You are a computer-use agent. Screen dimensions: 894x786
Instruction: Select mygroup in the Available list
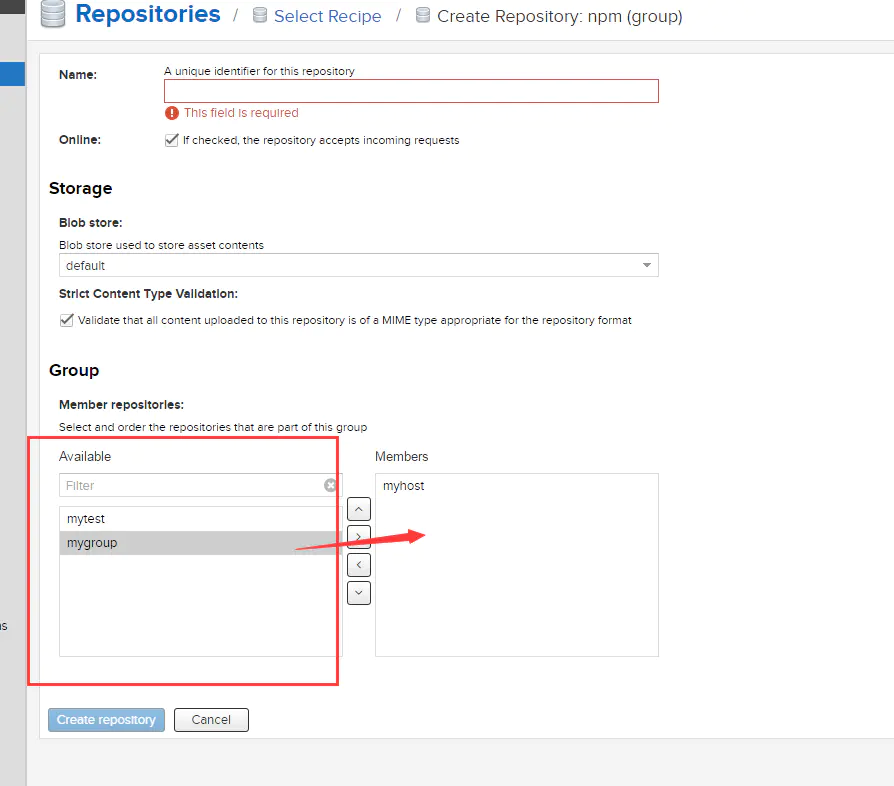tap(92, 543)
